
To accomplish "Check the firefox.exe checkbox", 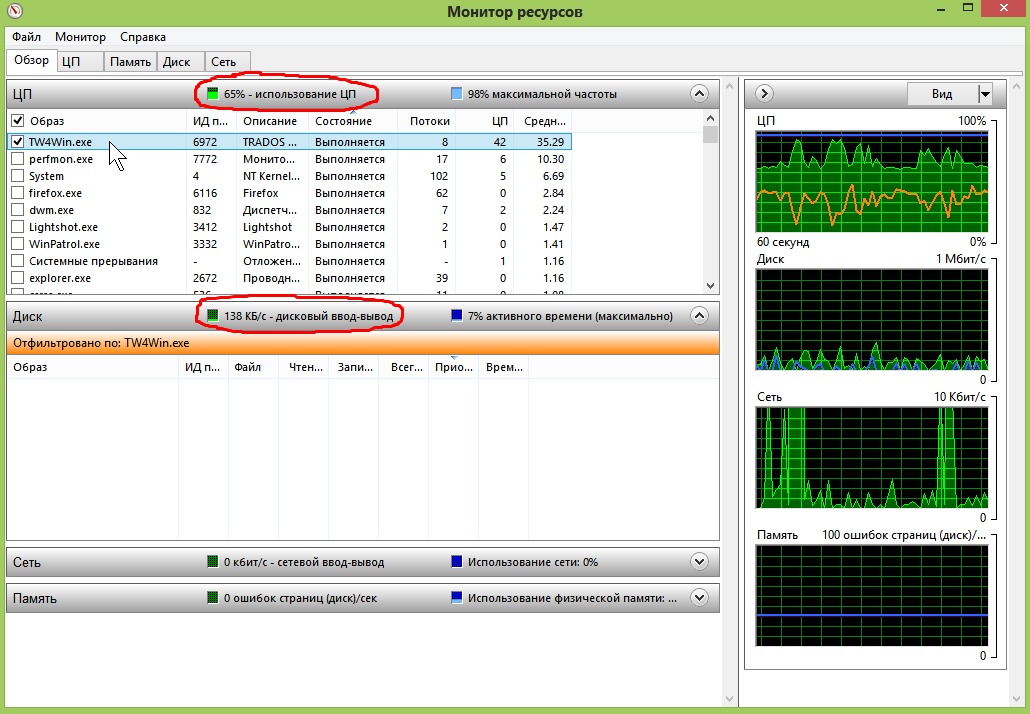I will coord(18,193).
